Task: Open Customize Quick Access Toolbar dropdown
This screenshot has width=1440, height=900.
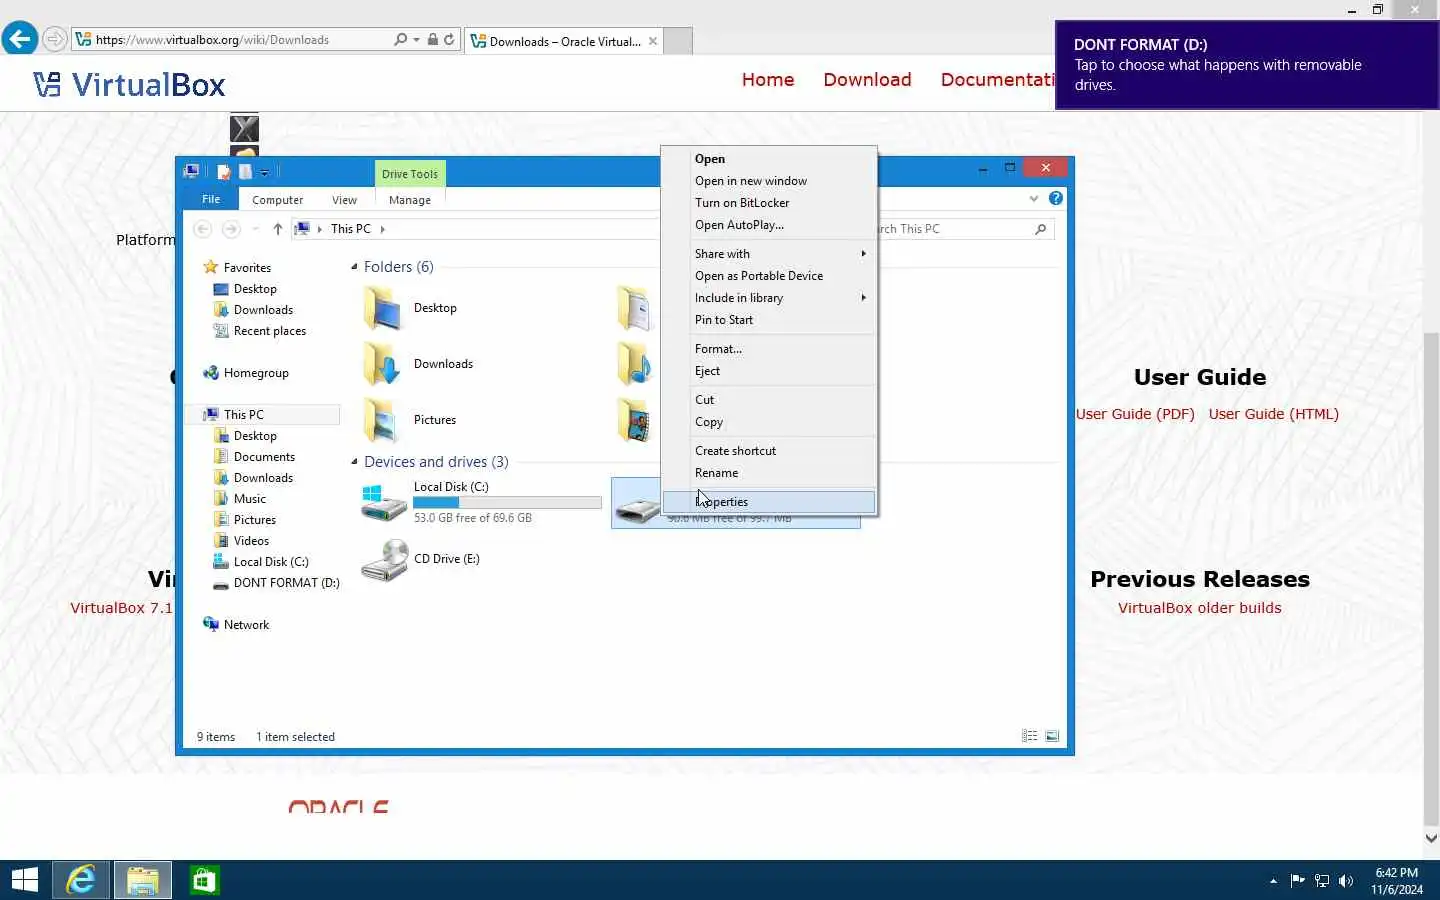Action: tap(264, 172)
